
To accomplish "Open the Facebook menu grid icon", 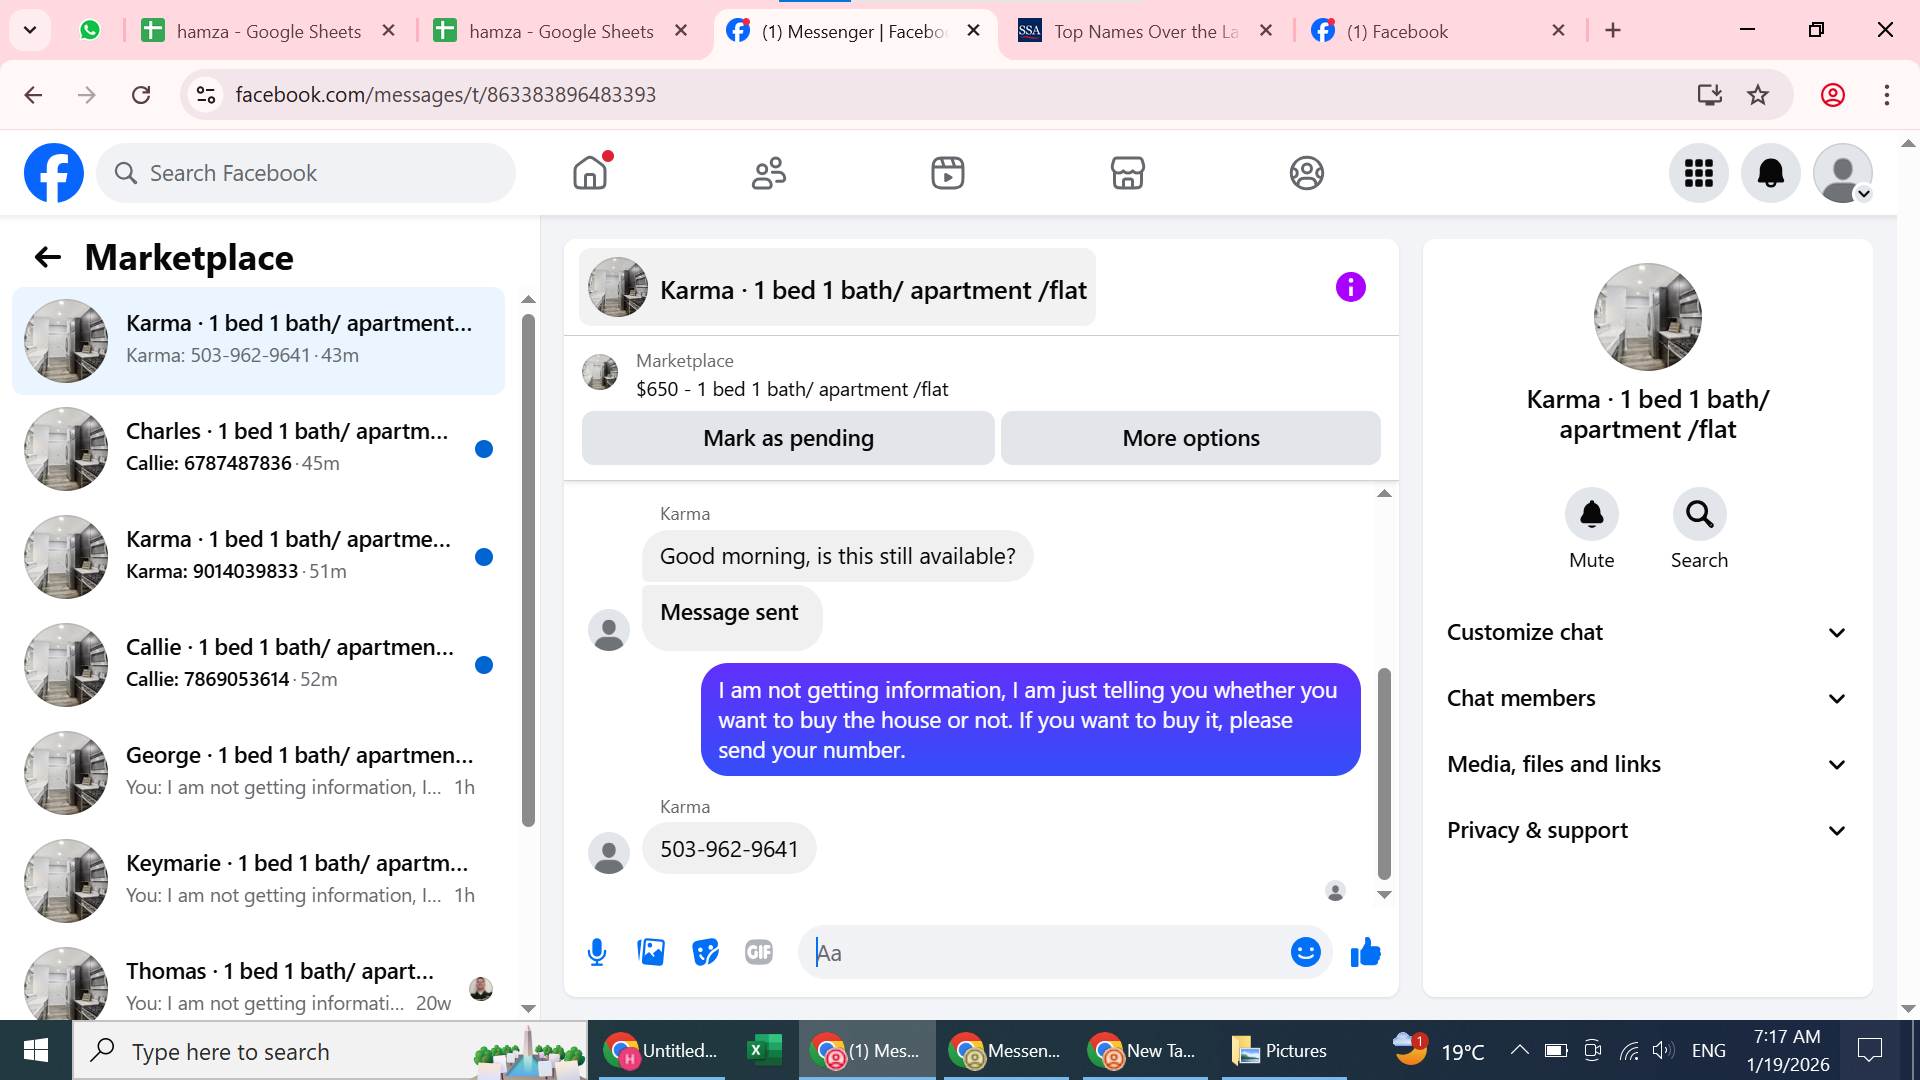I will [x=1698, y=173].
